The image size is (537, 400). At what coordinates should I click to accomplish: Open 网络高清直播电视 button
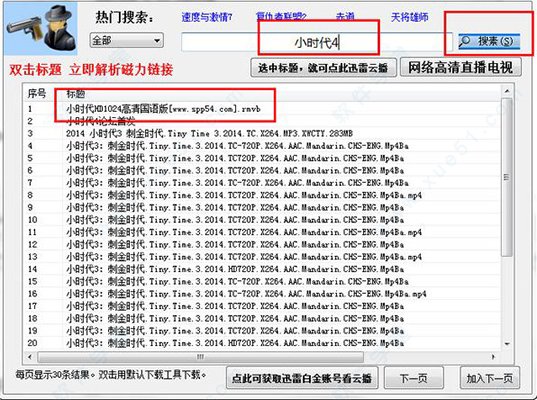[x=461, y=67]
